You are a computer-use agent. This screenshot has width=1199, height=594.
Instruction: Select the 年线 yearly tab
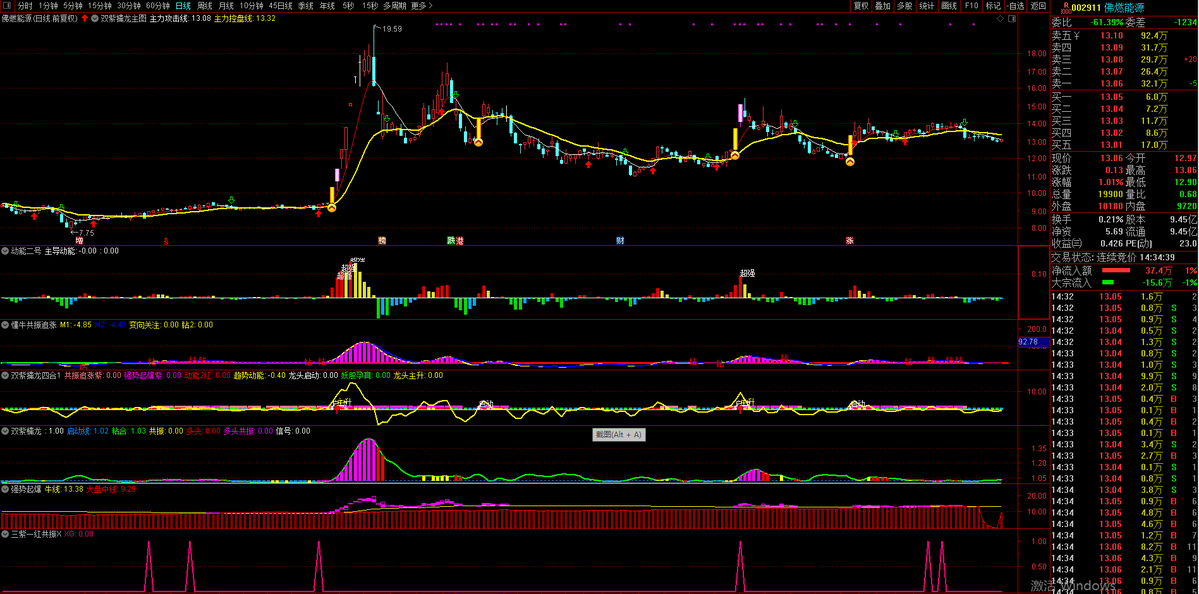click(327, 5)
